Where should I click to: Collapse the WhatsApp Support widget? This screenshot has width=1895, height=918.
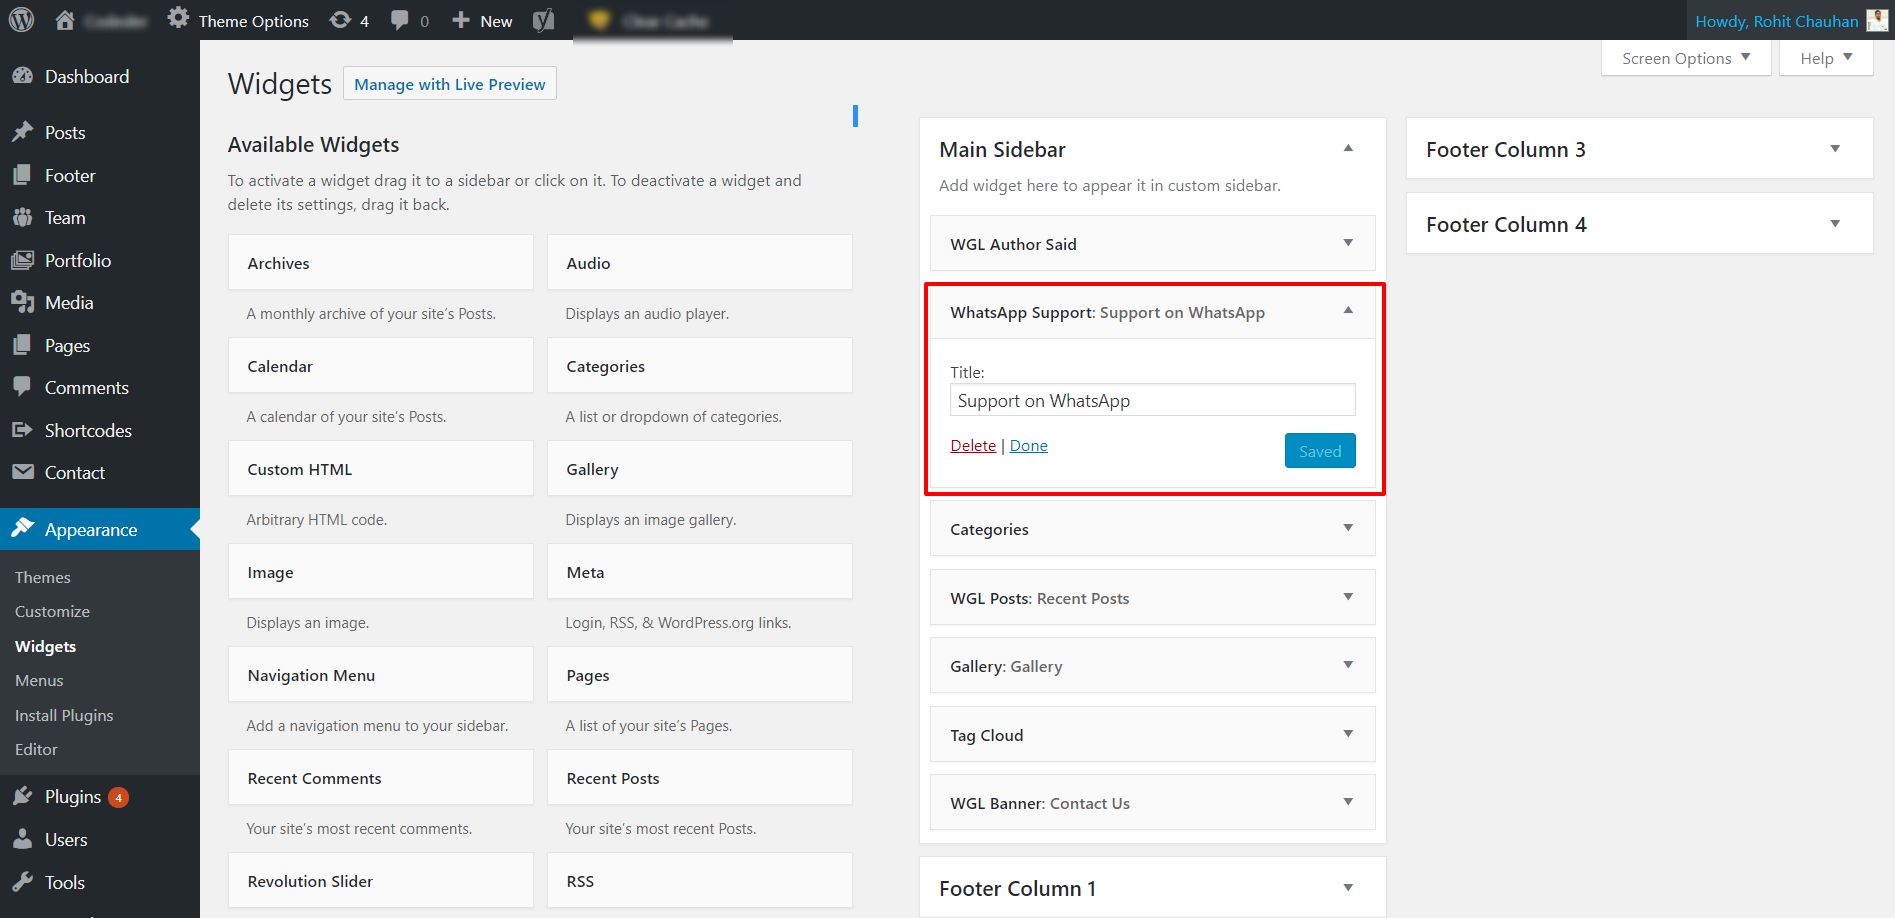(x=1348, y=311)
